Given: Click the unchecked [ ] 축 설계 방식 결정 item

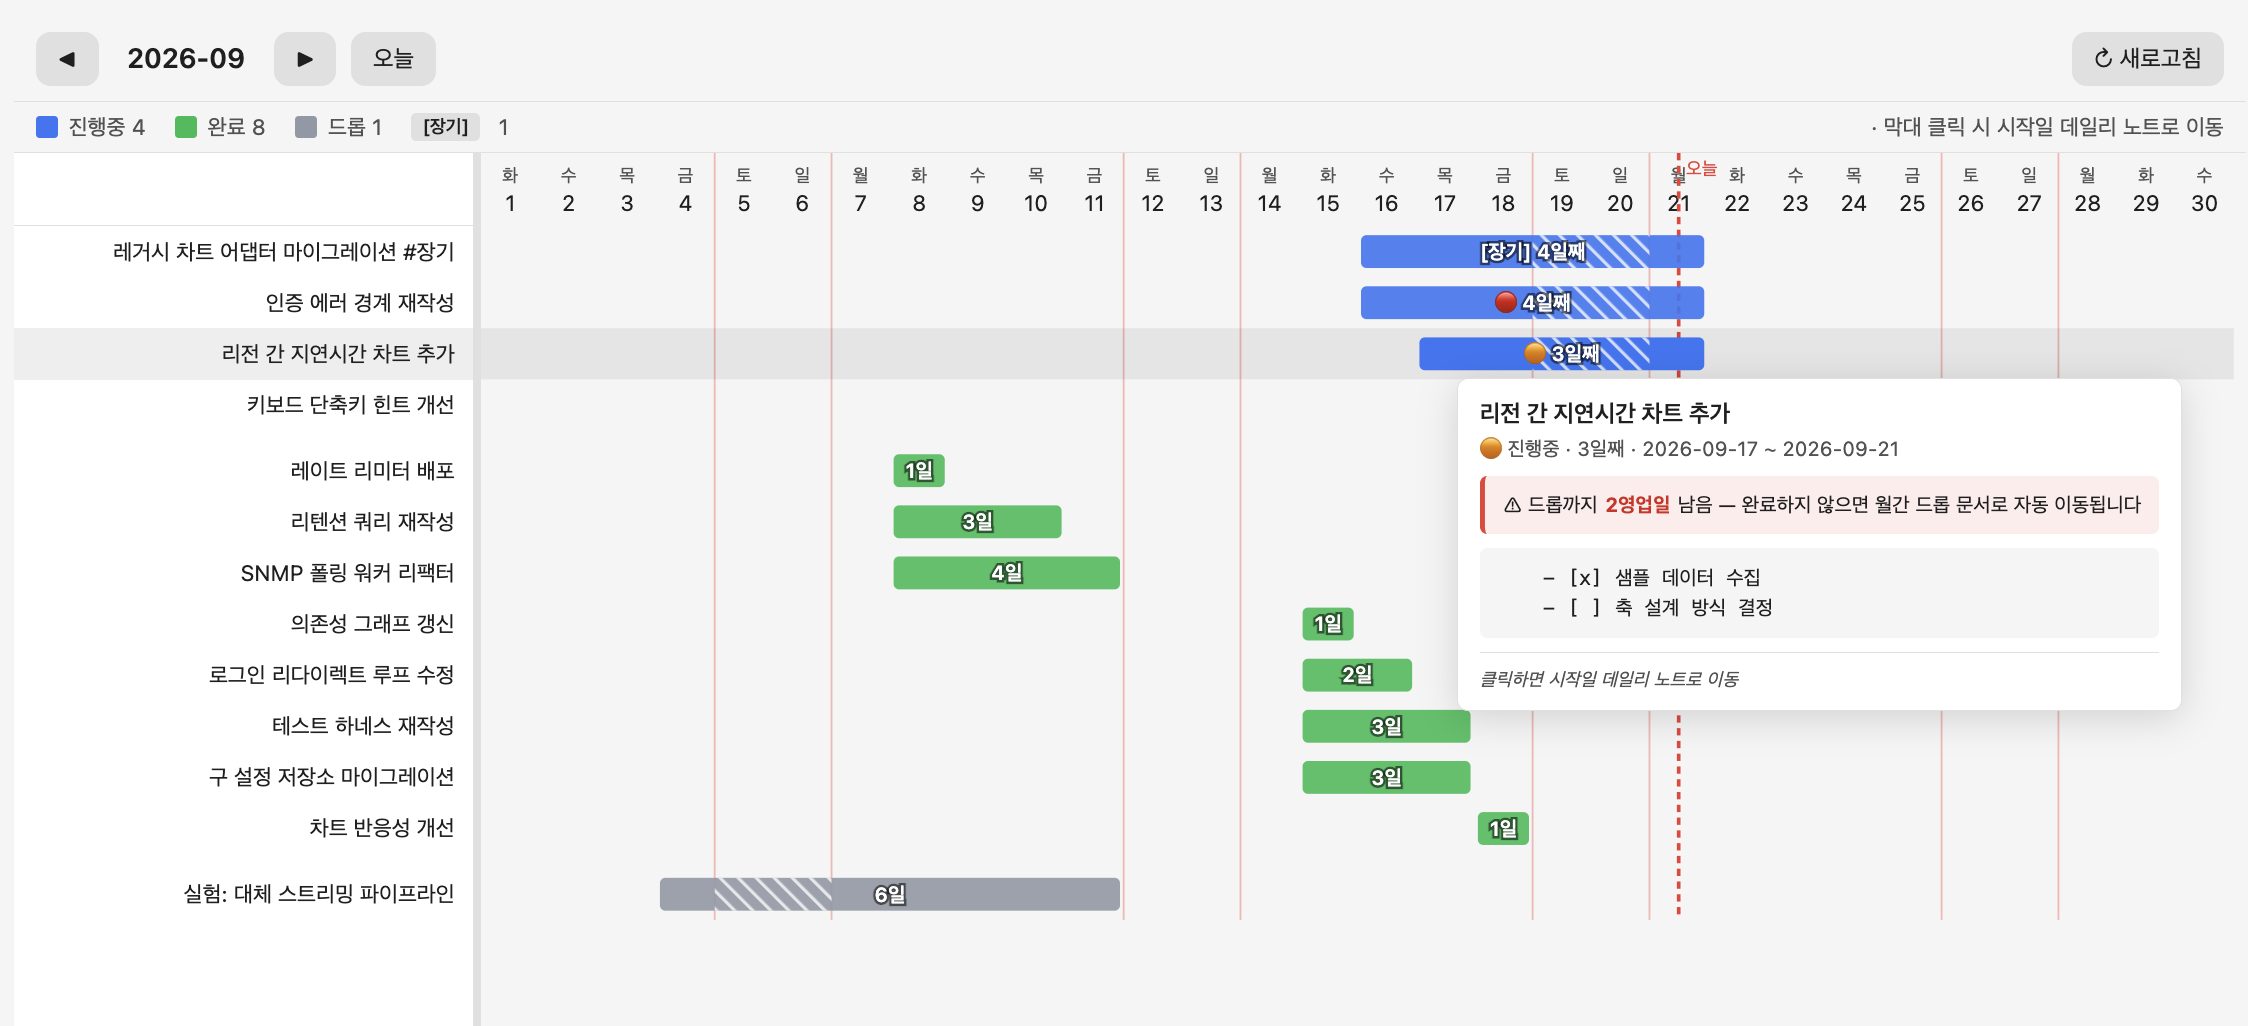Looking at the screenshot, I should tap(1658, 607).
